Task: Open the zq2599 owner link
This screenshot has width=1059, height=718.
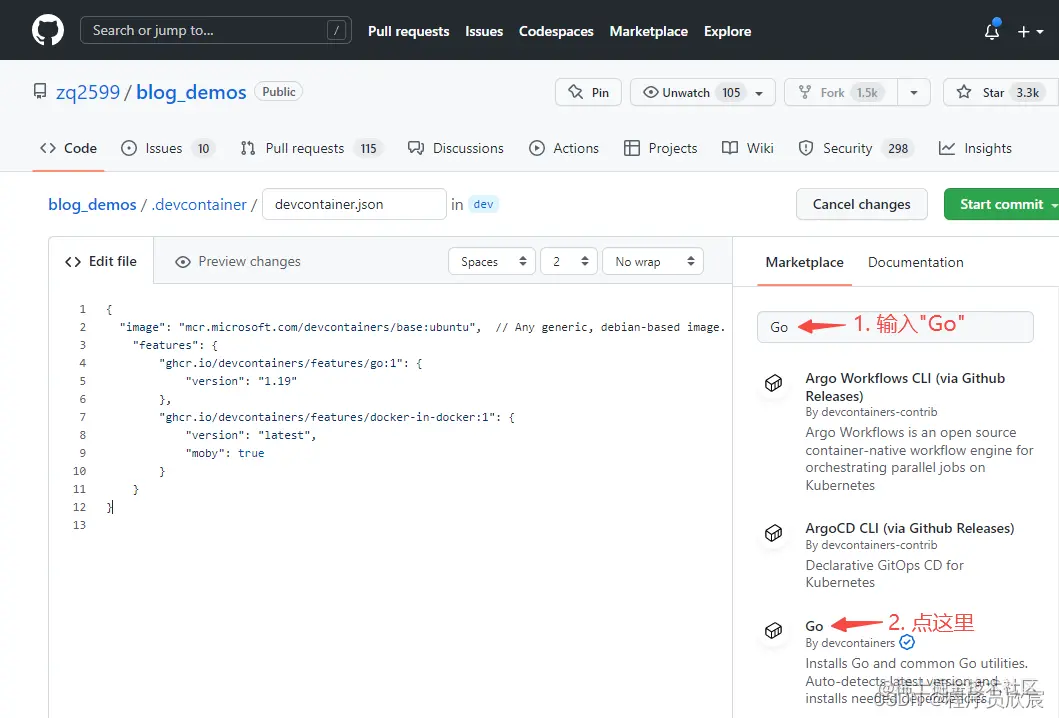Action: point(88,92)
